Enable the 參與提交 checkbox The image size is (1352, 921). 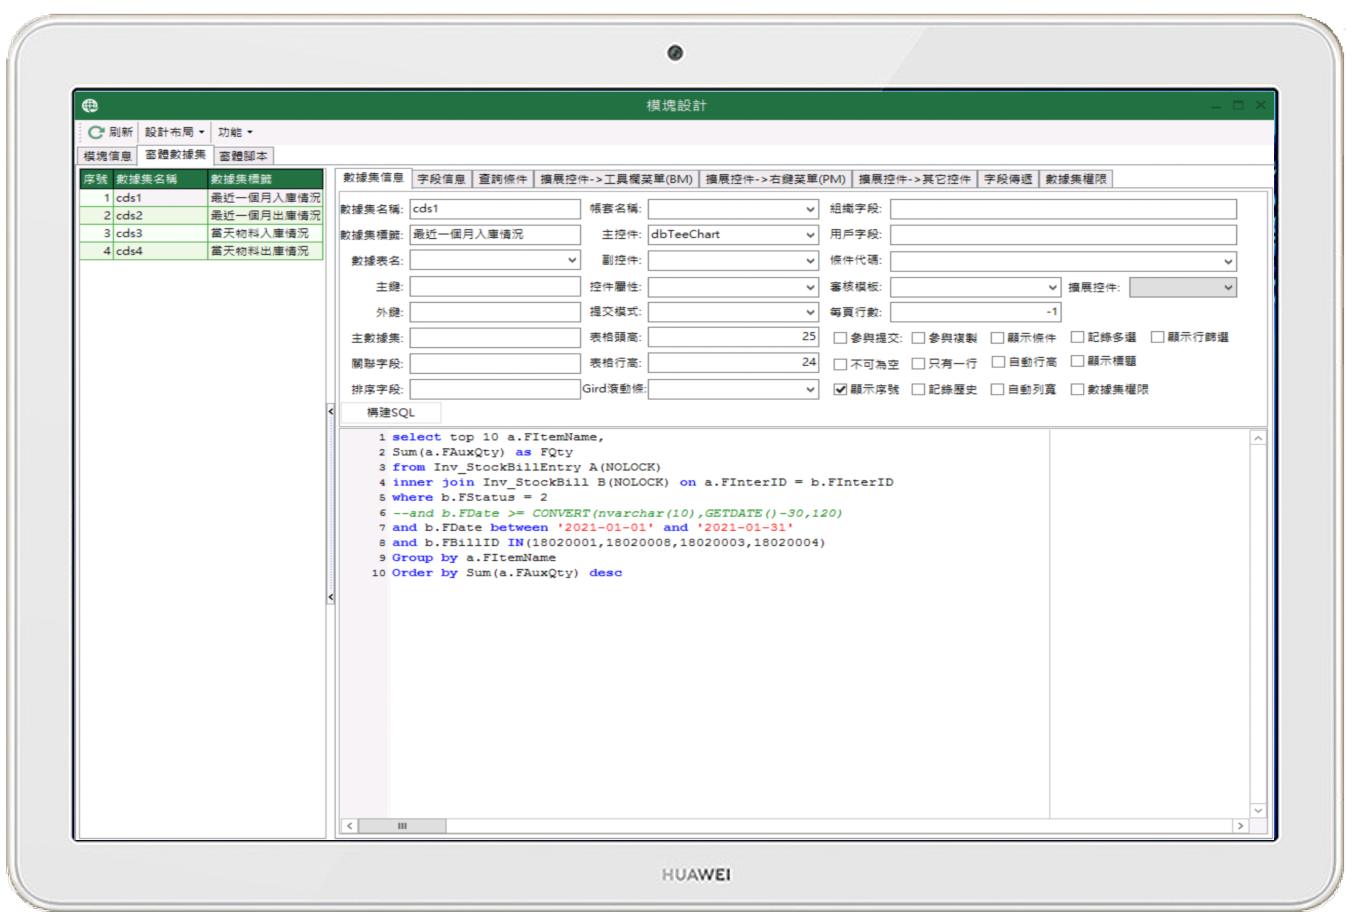click(x=840, y=338)
